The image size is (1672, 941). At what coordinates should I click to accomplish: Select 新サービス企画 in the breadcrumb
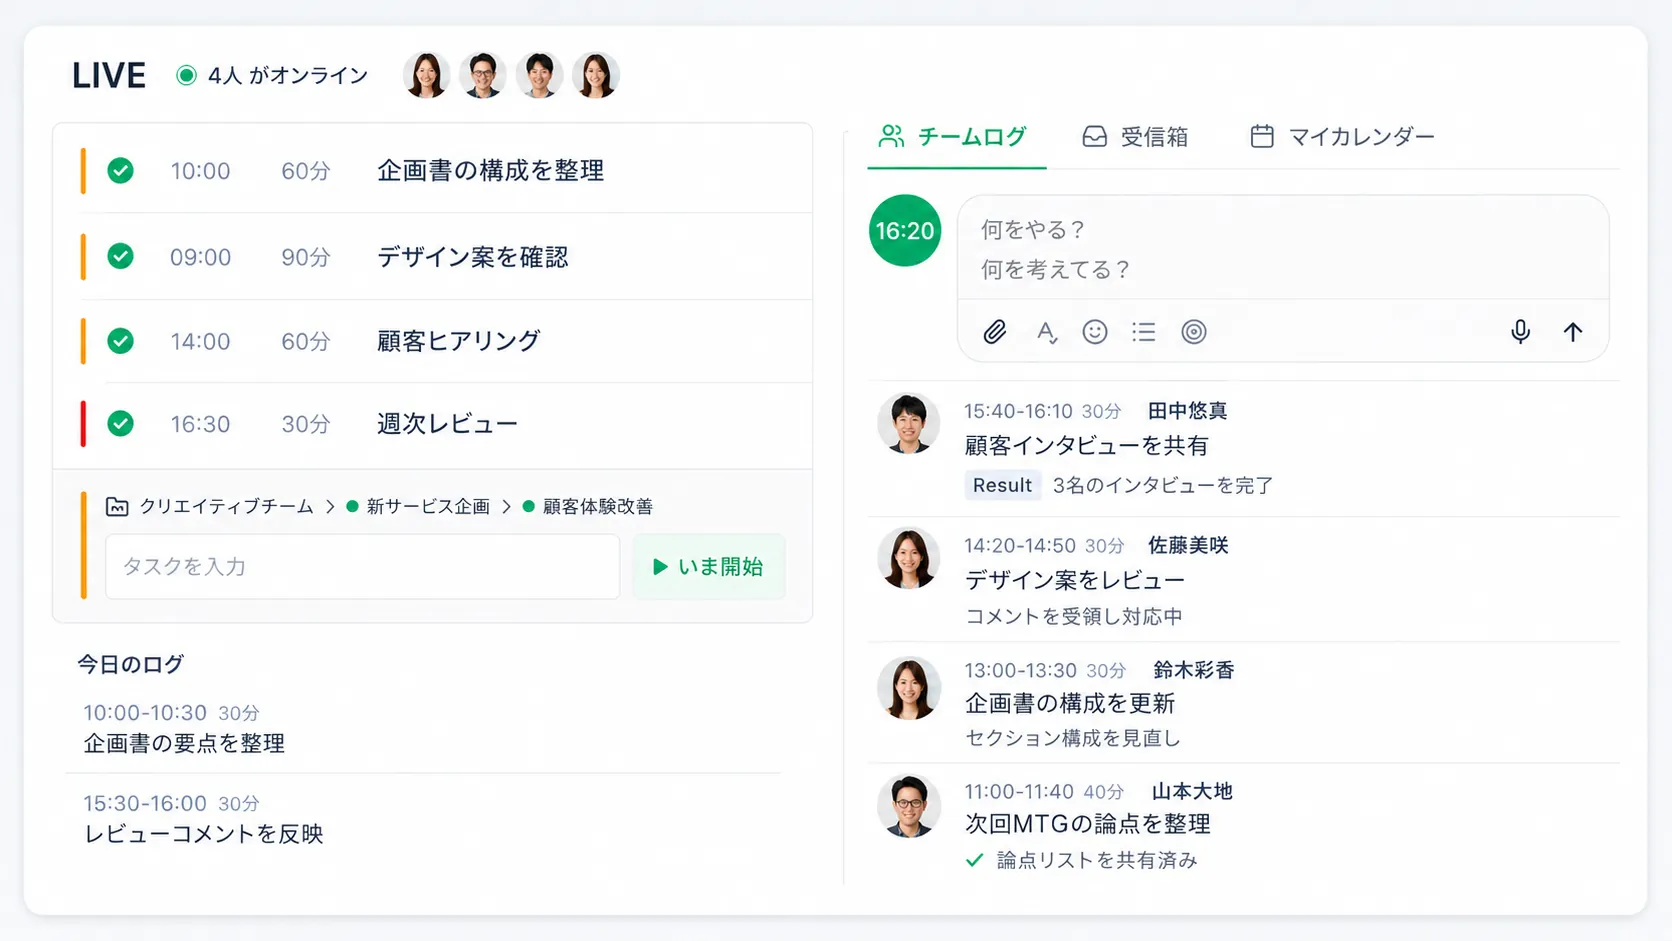tap(428, 507)
